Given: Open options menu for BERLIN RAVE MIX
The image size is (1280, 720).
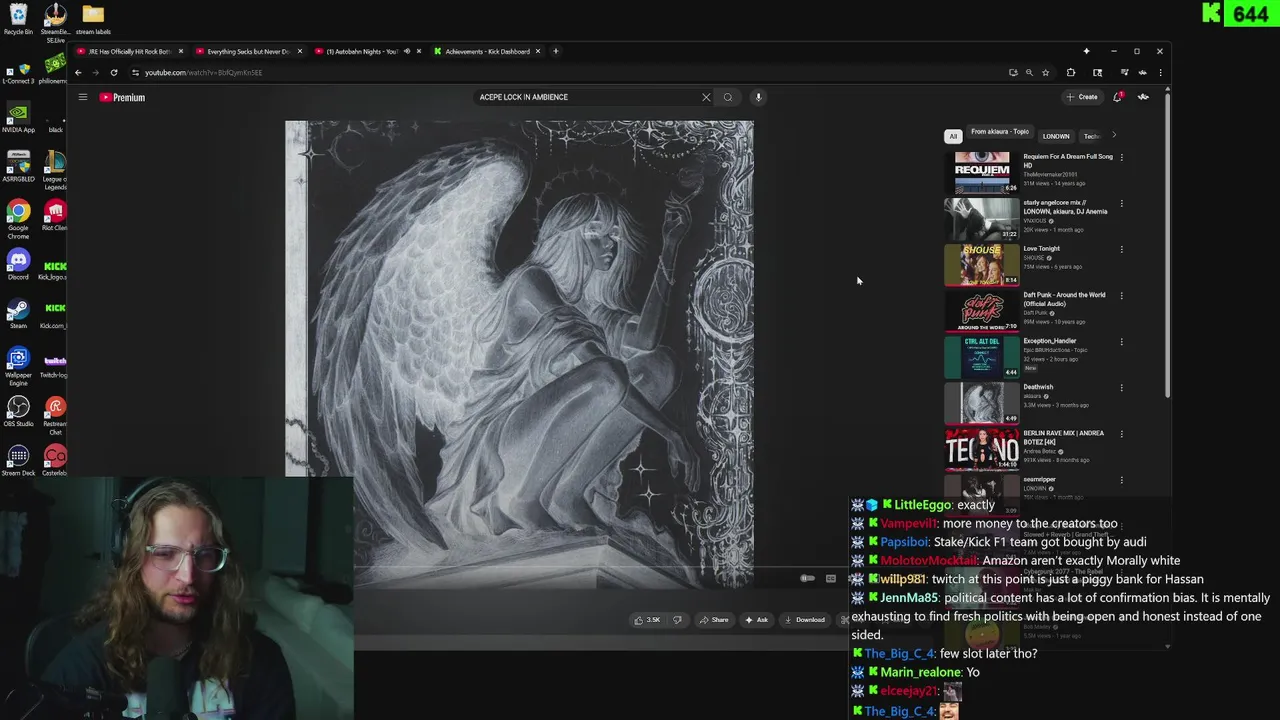Looking at the screenshot, I should [x=1121, y=434].
